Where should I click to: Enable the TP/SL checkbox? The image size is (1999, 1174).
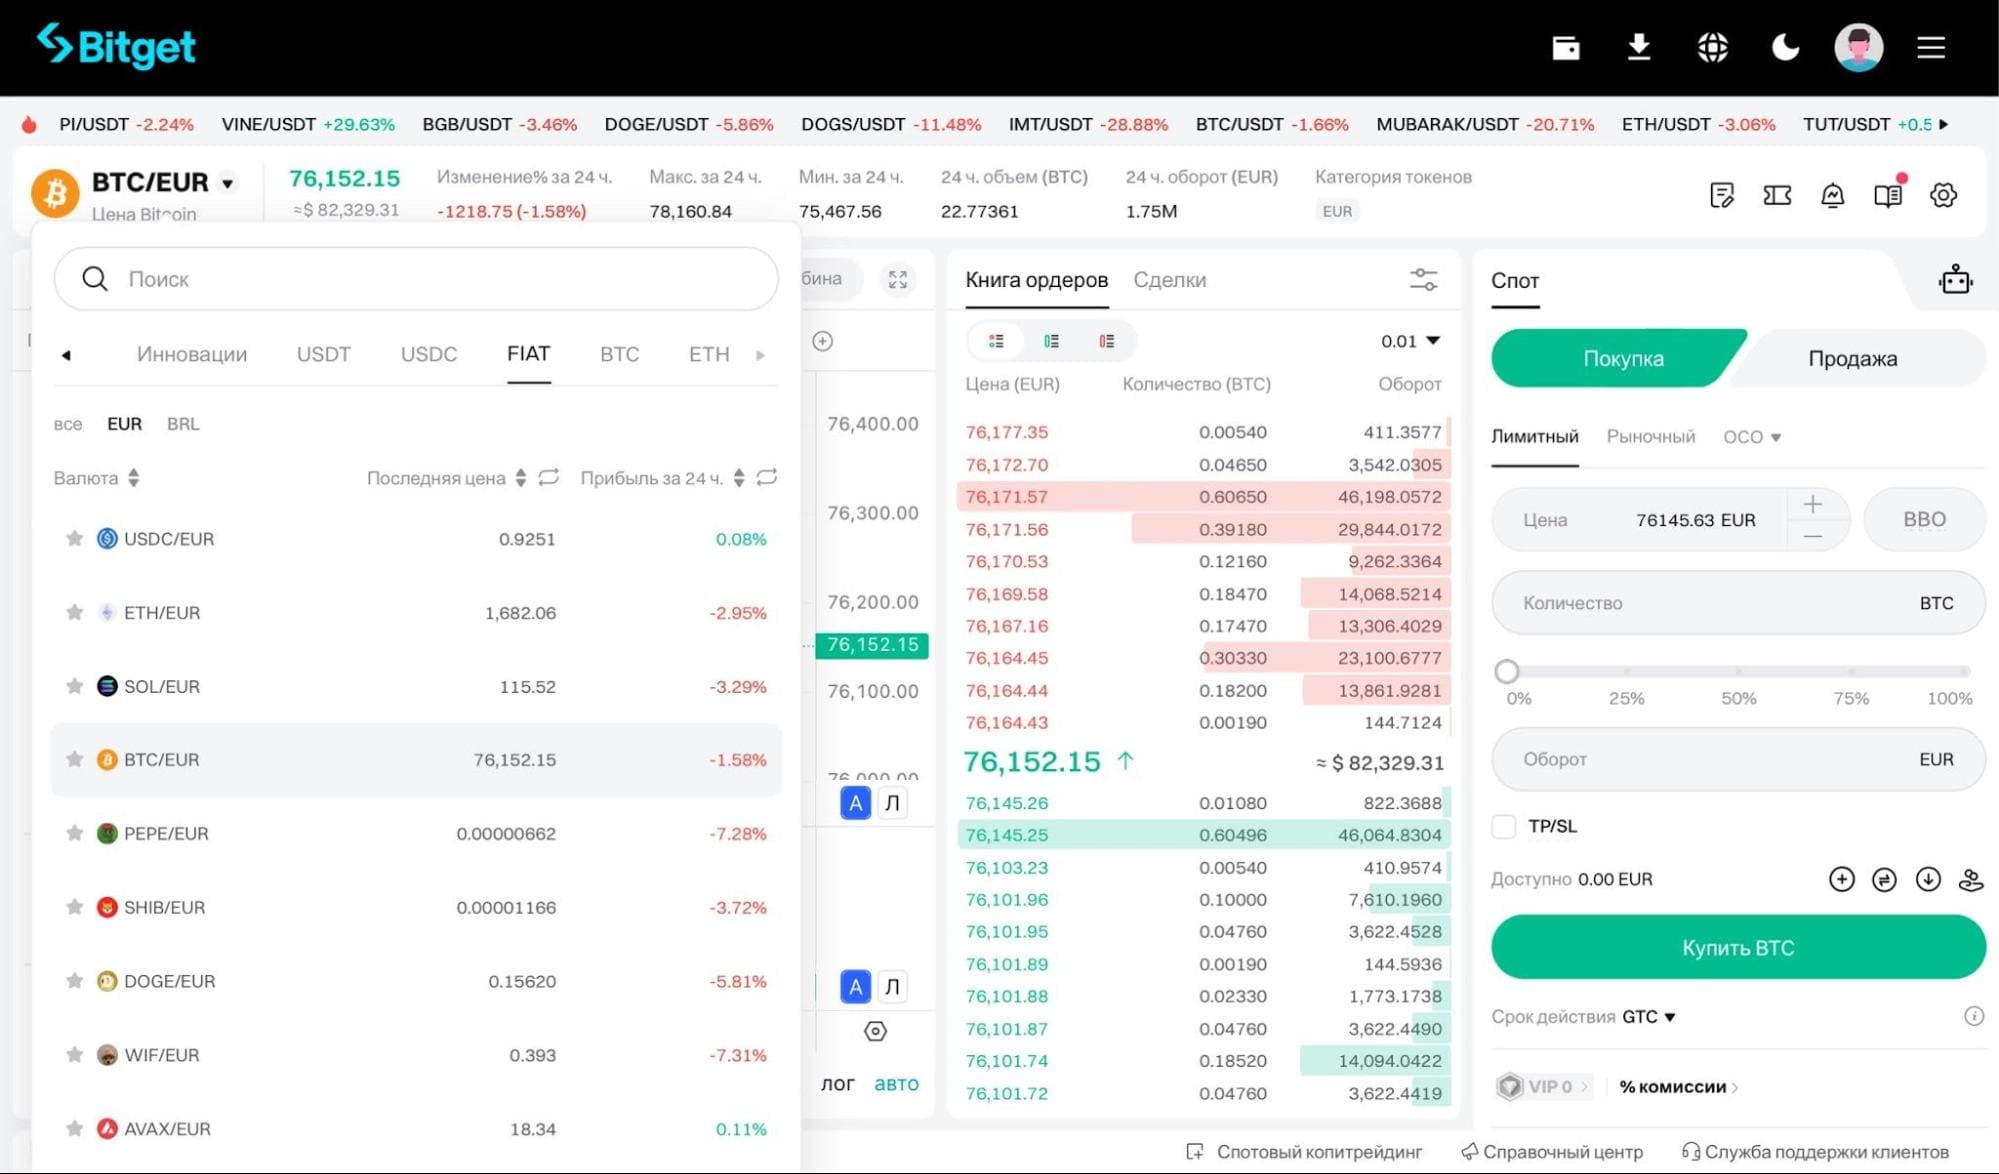tap(1503, 826)
